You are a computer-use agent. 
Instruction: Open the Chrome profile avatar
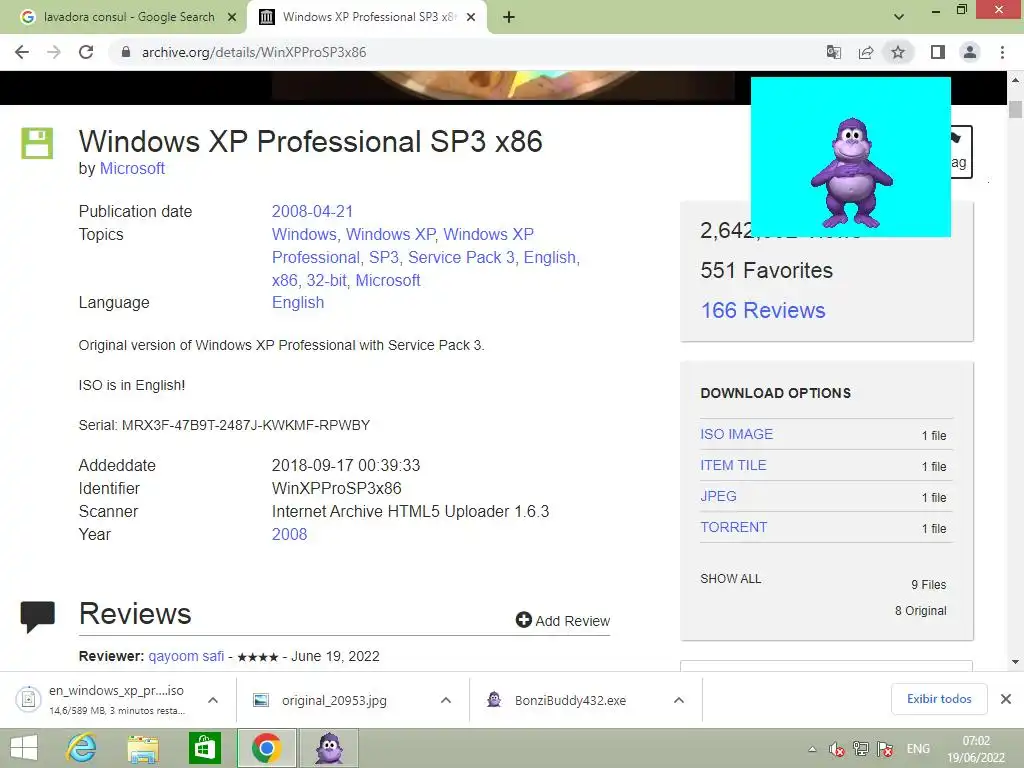point(970,52)
